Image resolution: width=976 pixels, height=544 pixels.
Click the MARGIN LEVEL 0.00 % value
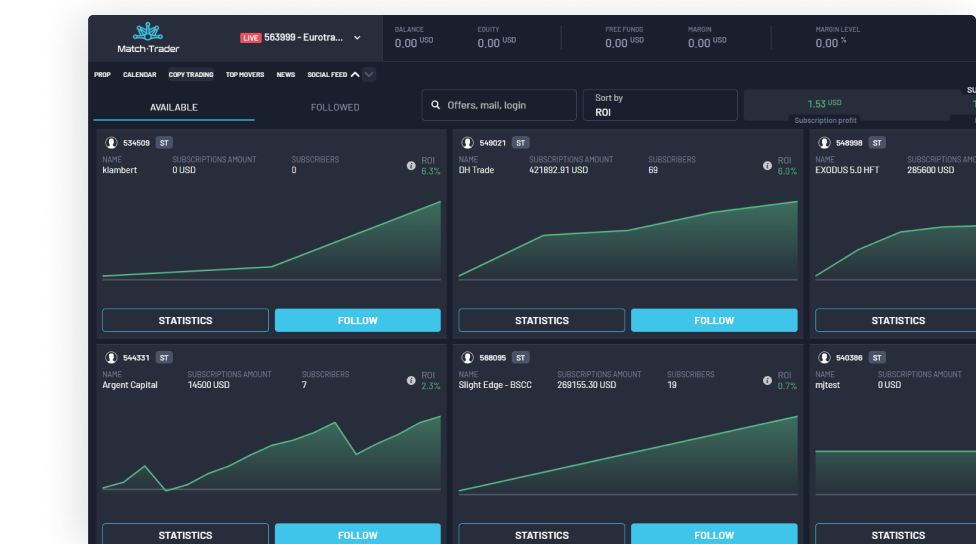830,43
